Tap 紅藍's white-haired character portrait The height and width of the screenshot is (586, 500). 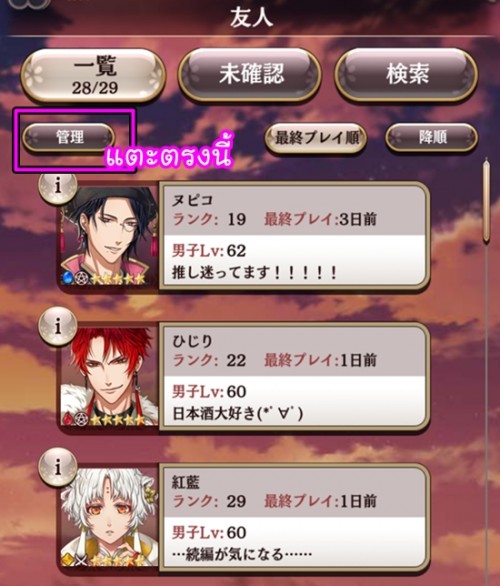[109, 518]
